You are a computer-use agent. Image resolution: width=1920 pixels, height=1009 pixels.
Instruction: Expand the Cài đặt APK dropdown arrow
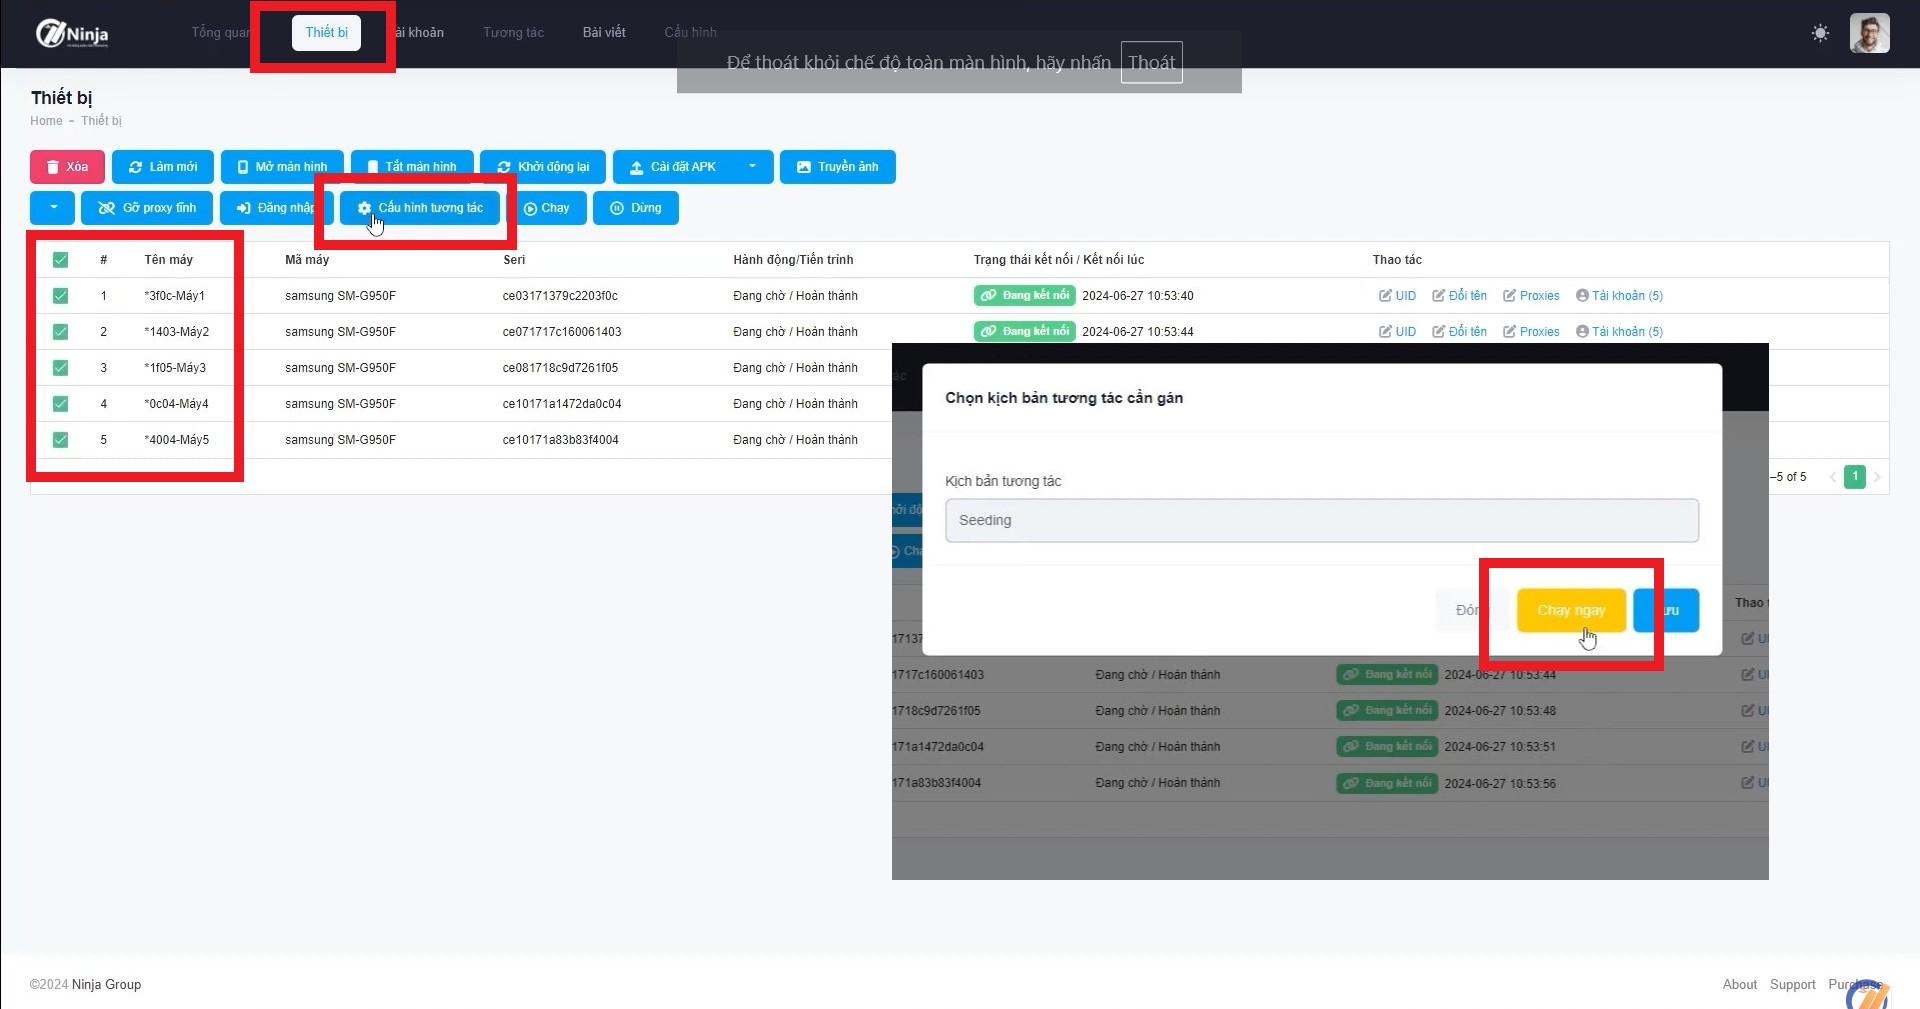[753, 167]
